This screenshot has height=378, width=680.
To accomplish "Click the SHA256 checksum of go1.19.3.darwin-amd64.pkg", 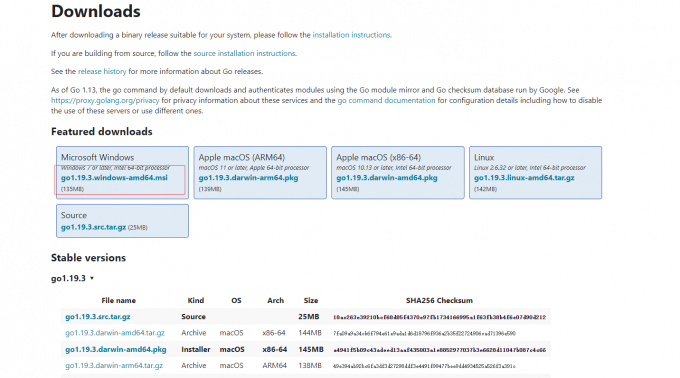I will click(439, 350).
